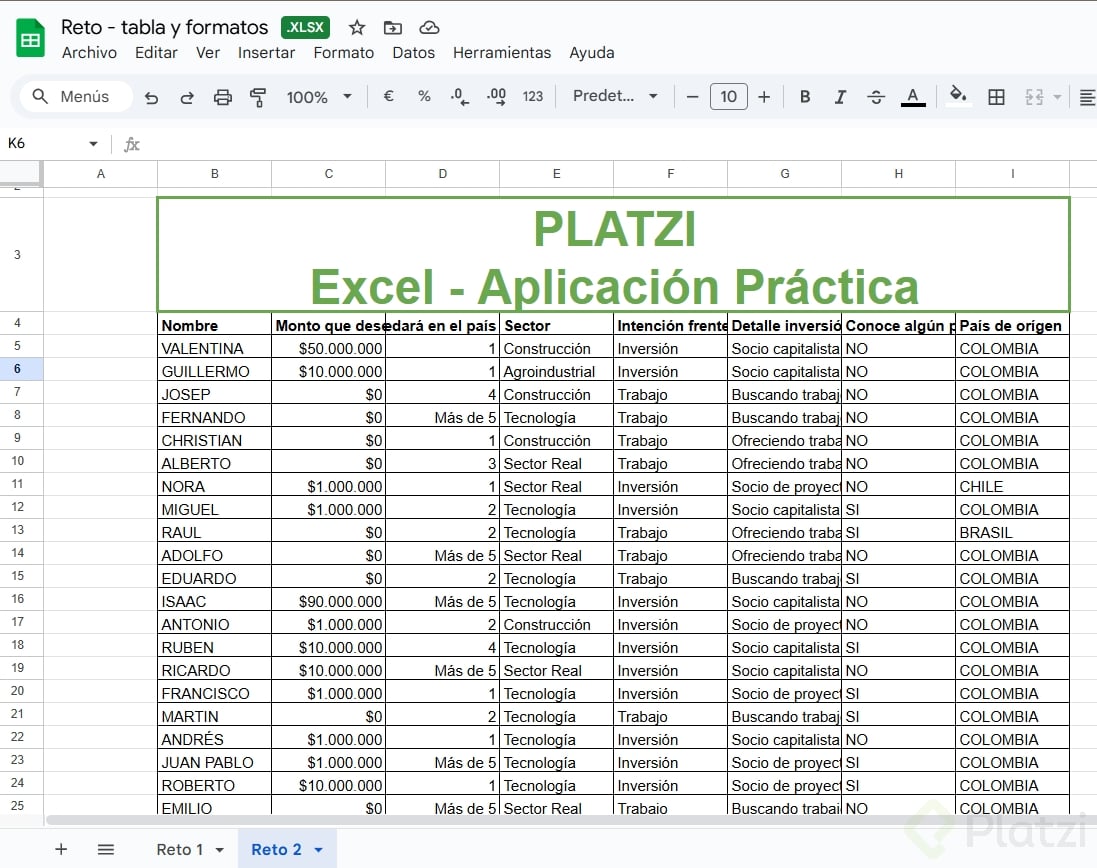Open the Editar menu
Viewport: 1097px width, 868px height.
[x=156, y=52]
